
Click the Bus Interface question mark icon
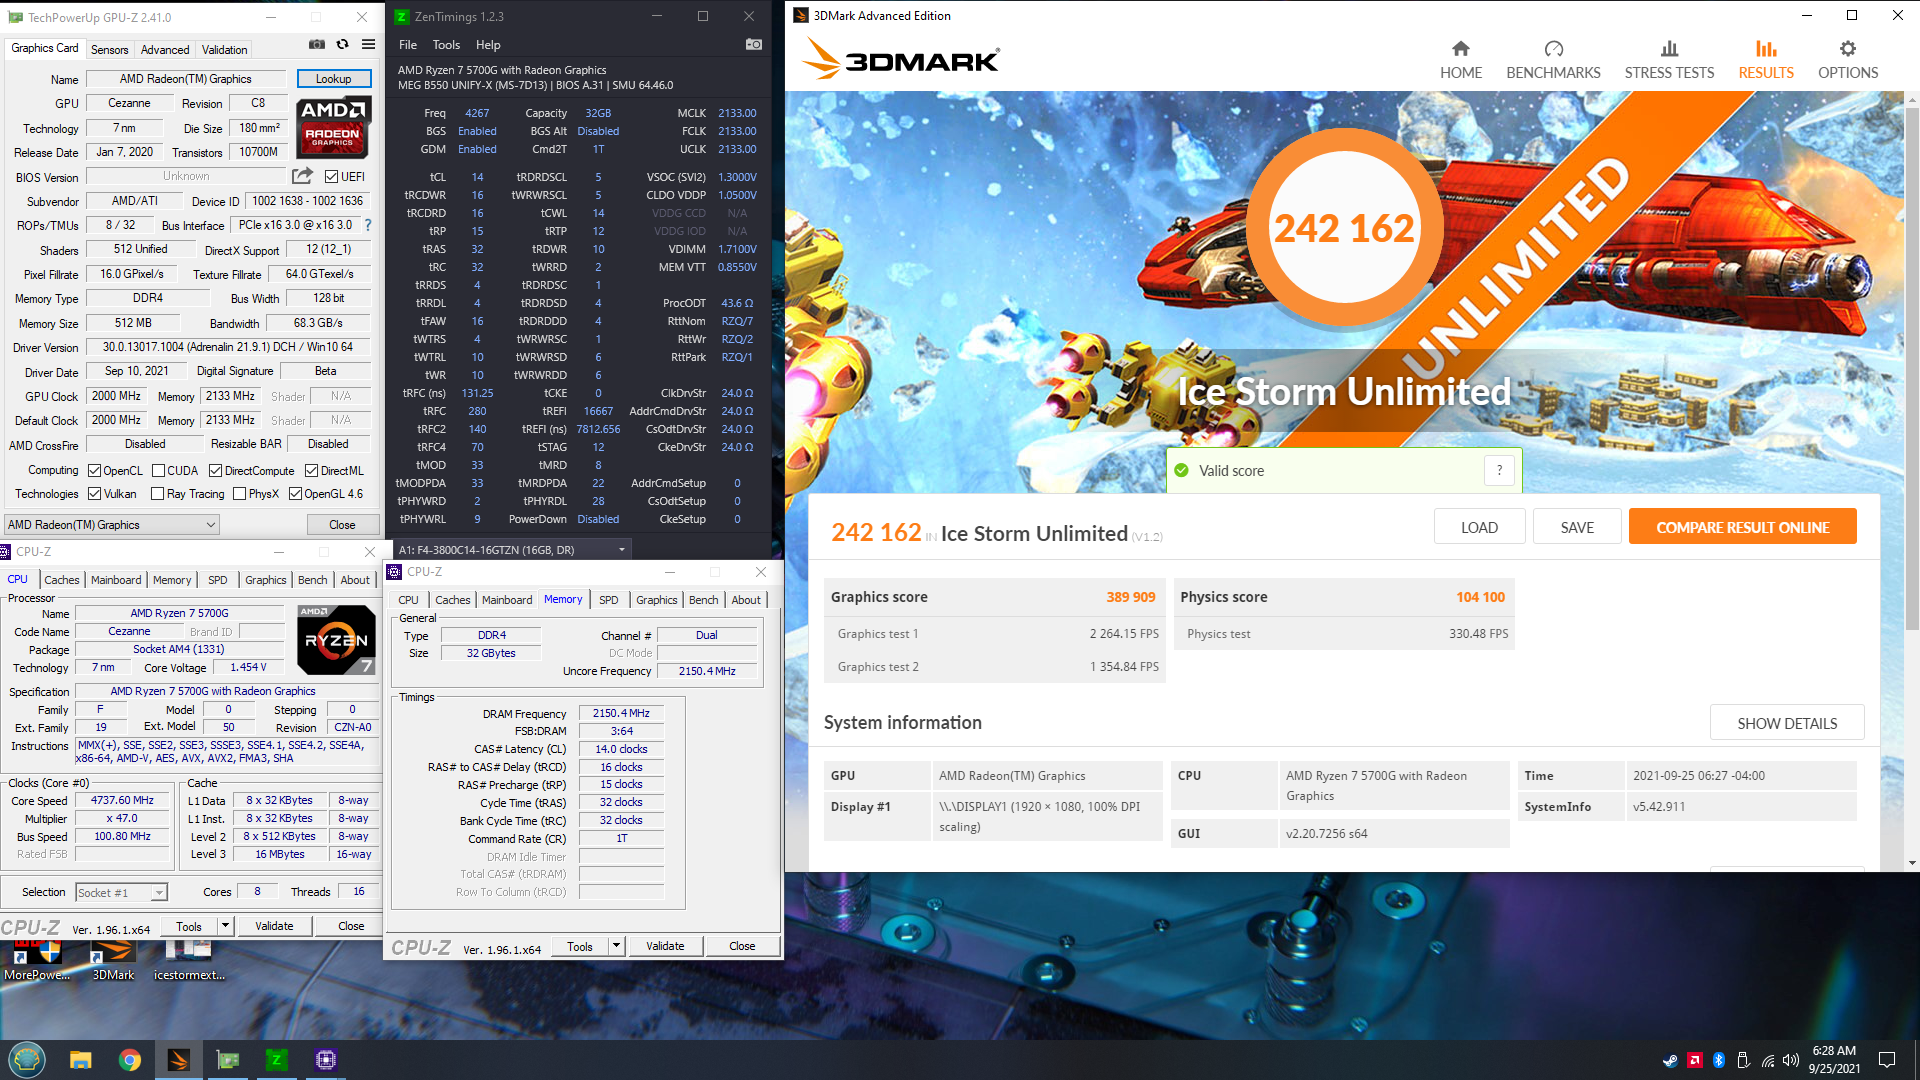[368, 225]
